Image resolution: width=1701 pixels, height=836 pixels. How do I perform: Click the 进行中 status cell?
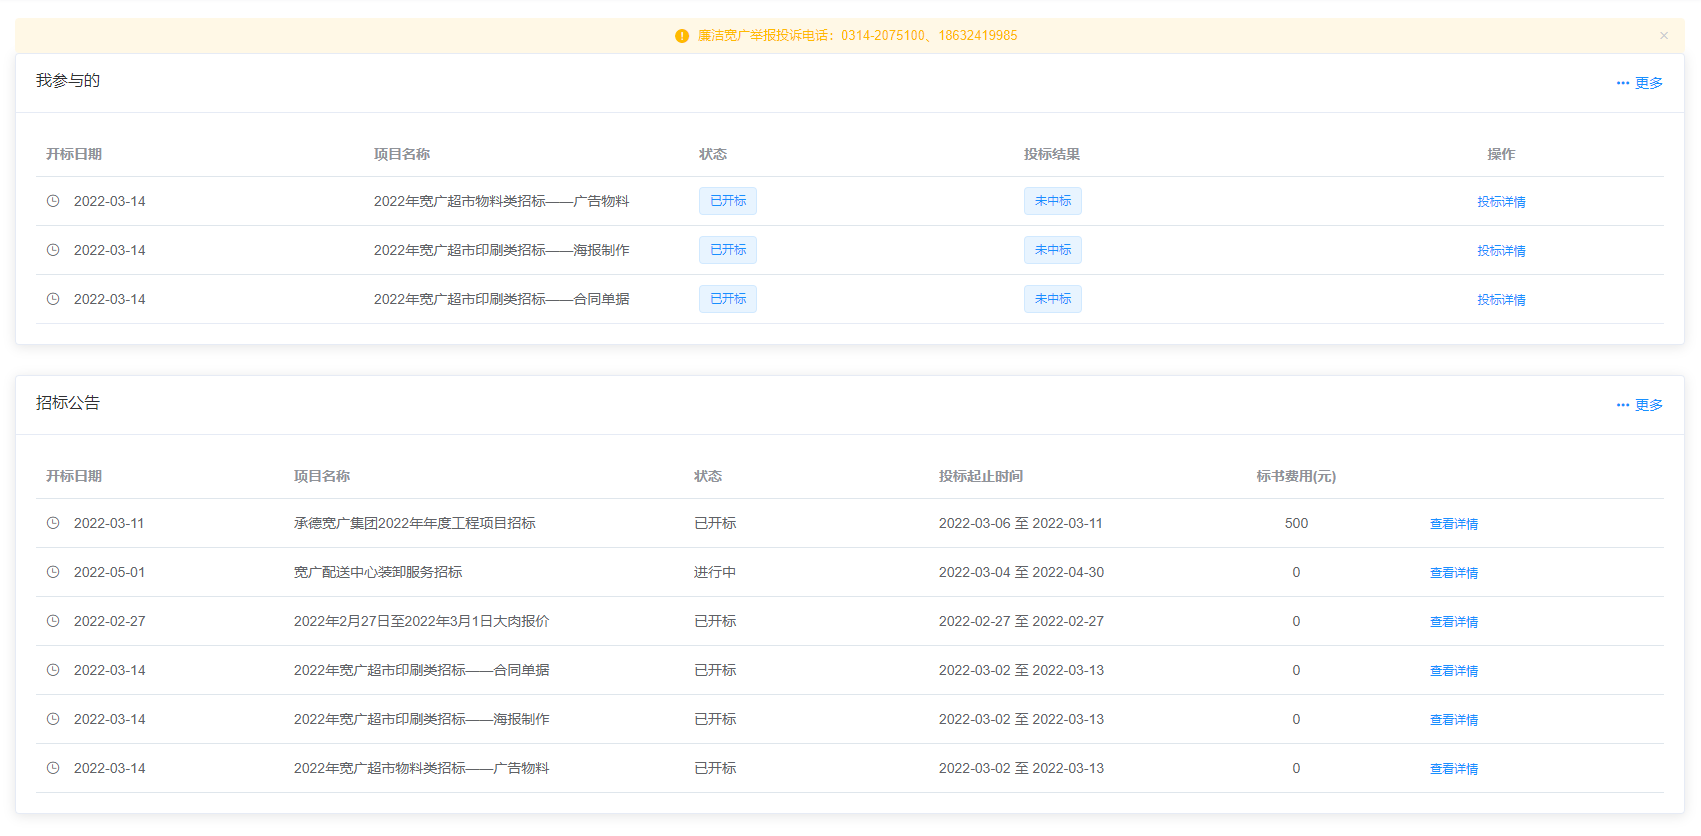point(715,572)
